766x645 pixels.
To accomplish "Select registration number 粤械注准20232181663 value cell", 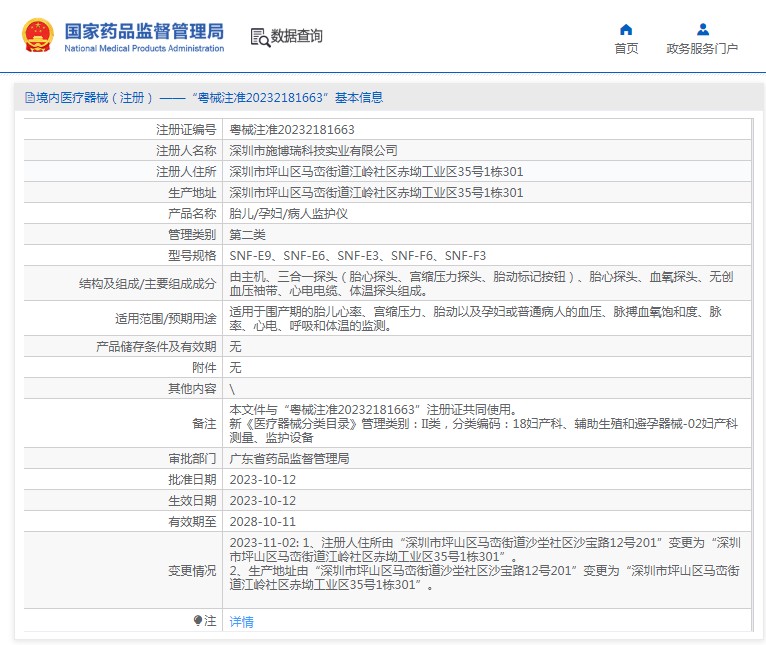I will (x=487, y=129).
